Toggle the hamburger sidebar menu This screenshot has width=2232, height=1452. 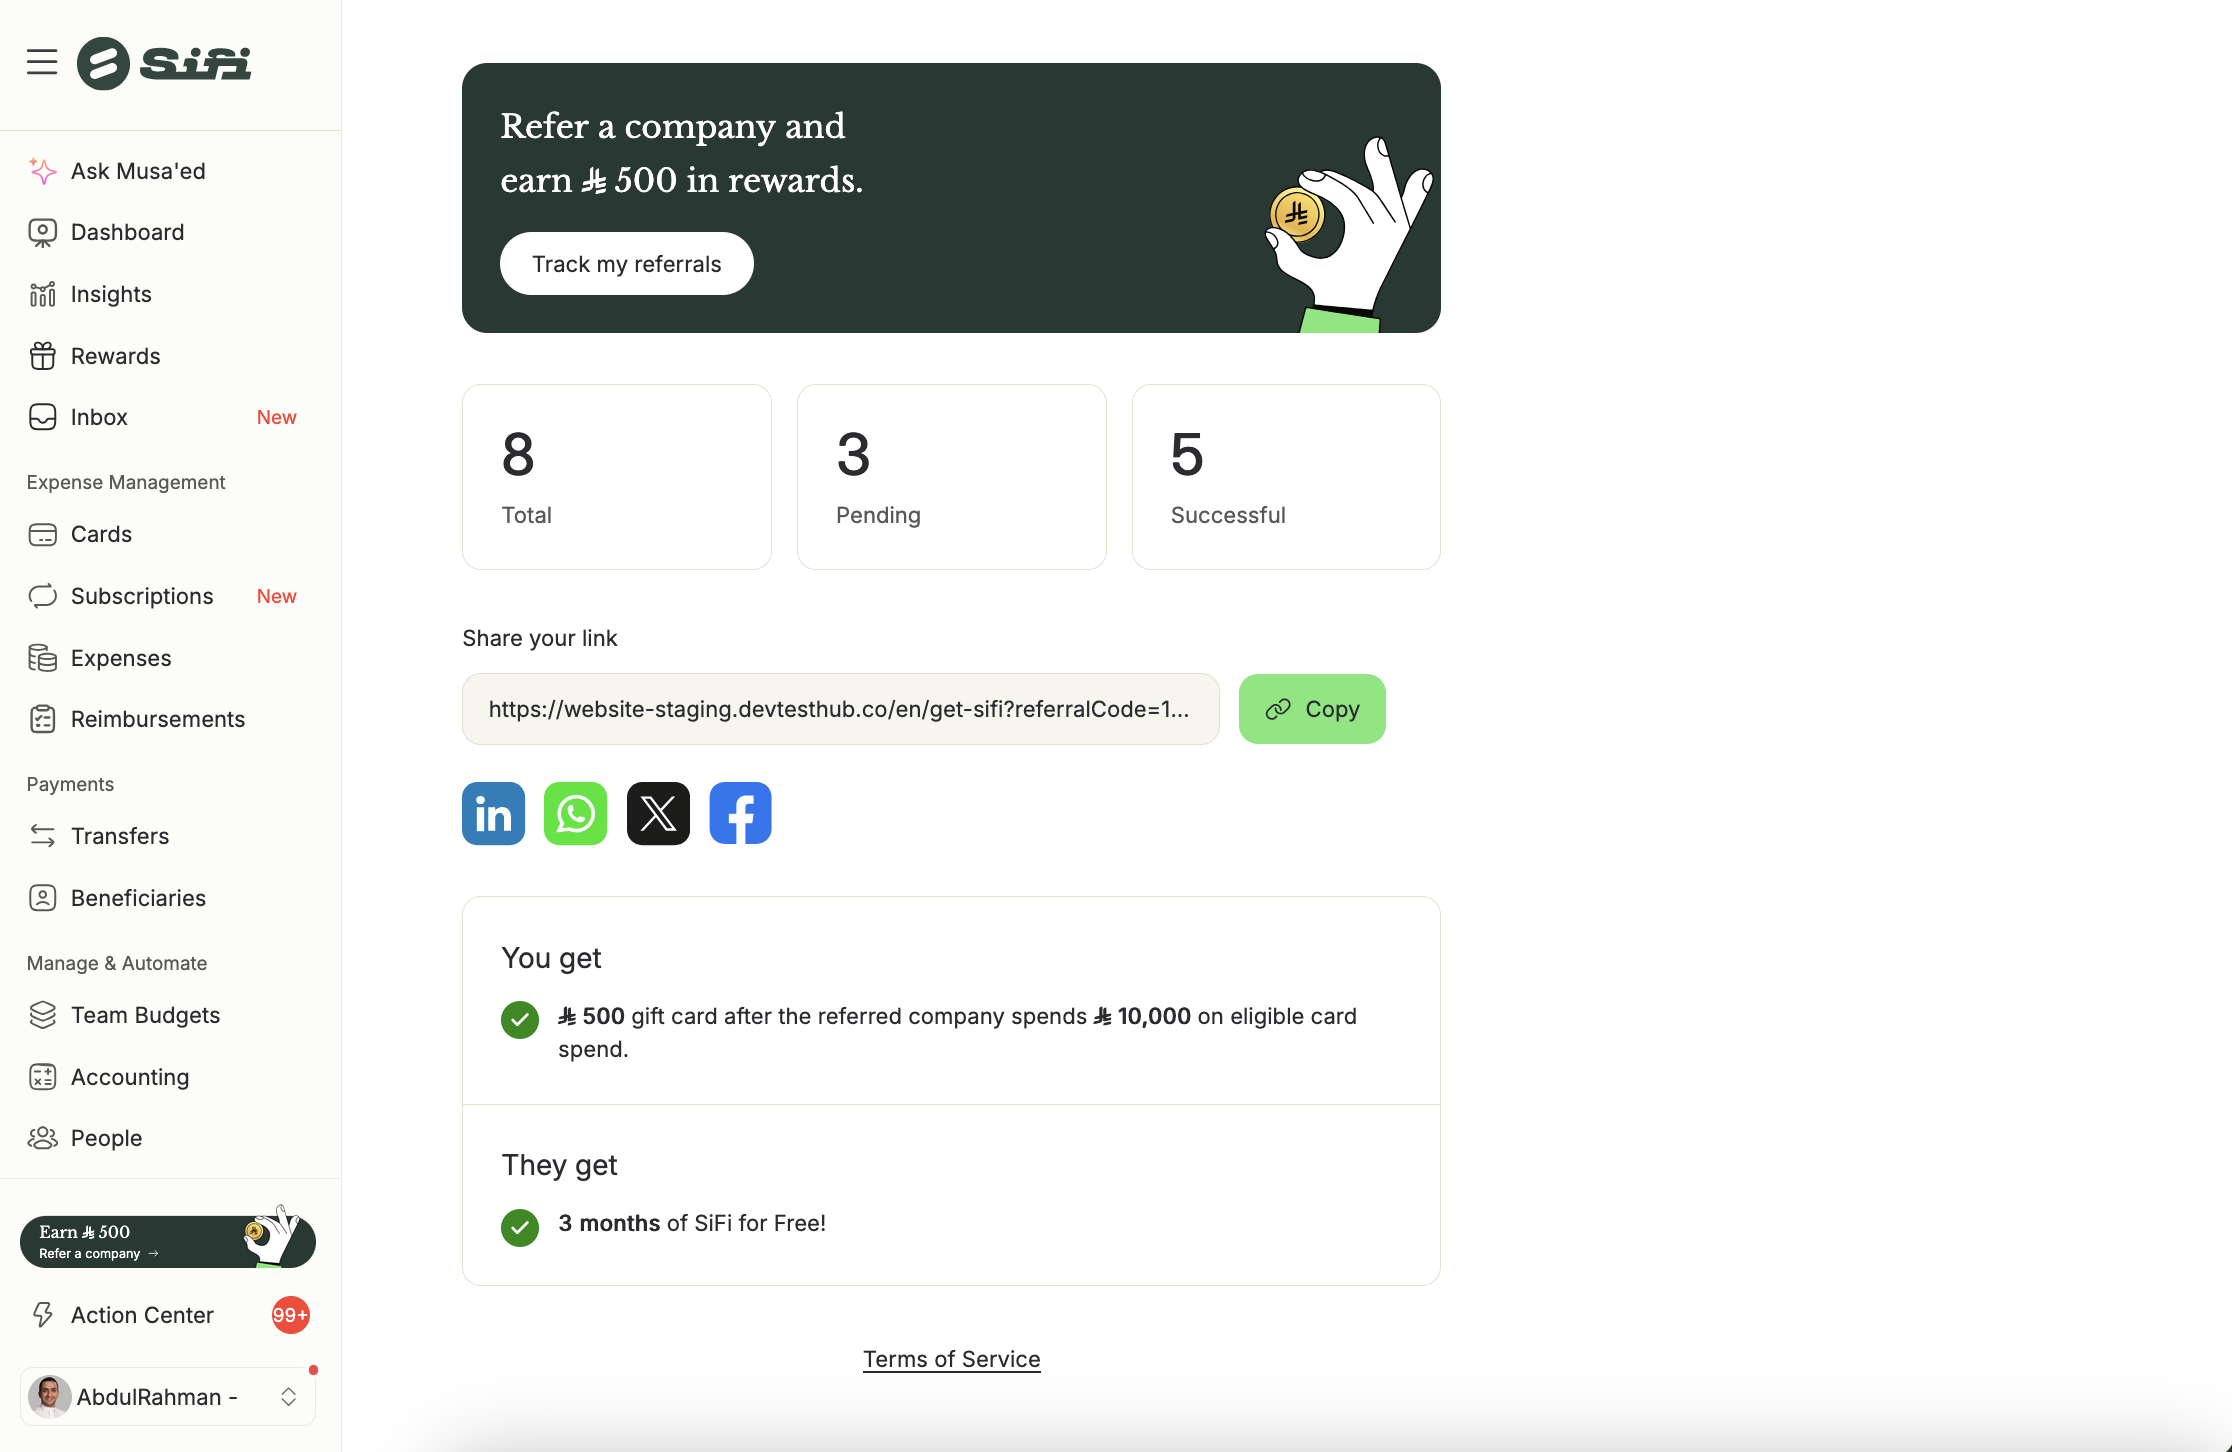(42, 62)
